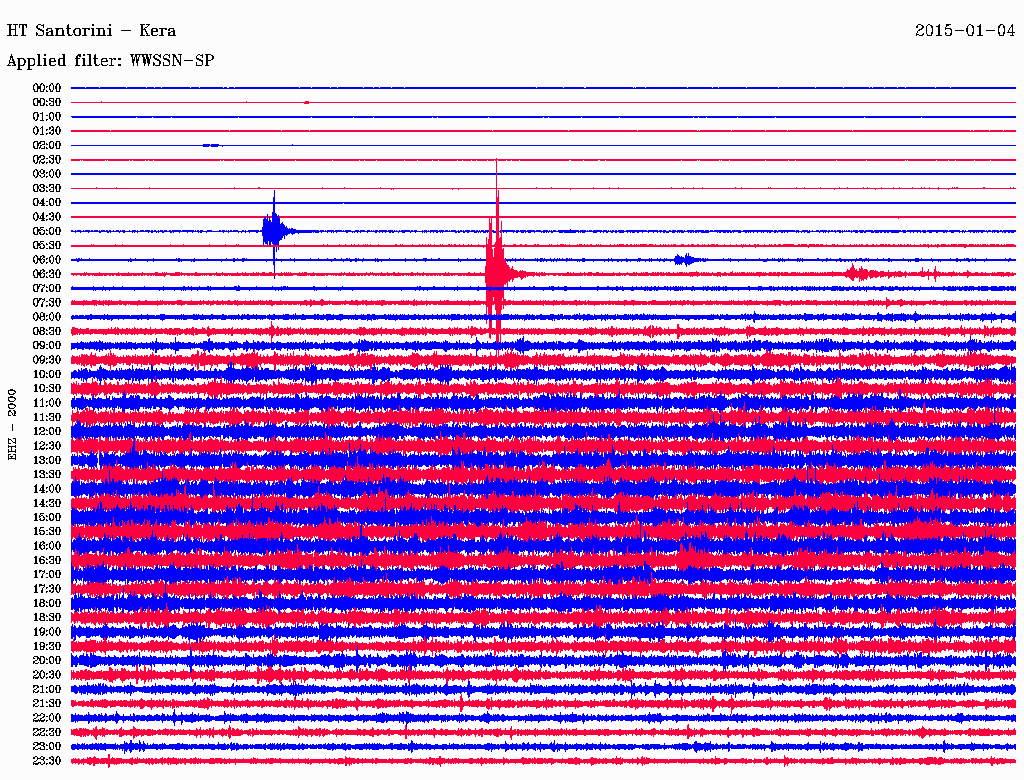Click the 12:00 time label
This screenshot has width=1024, height=780.
47,432
